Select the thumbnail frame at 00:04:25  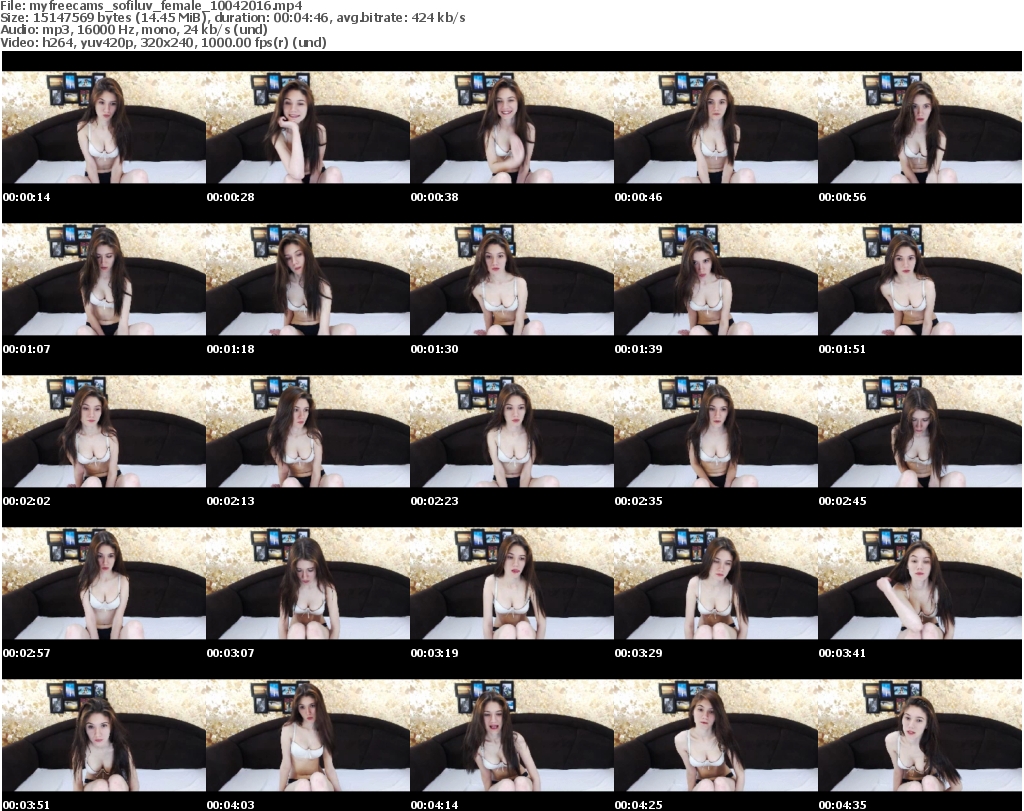(716, 736)
